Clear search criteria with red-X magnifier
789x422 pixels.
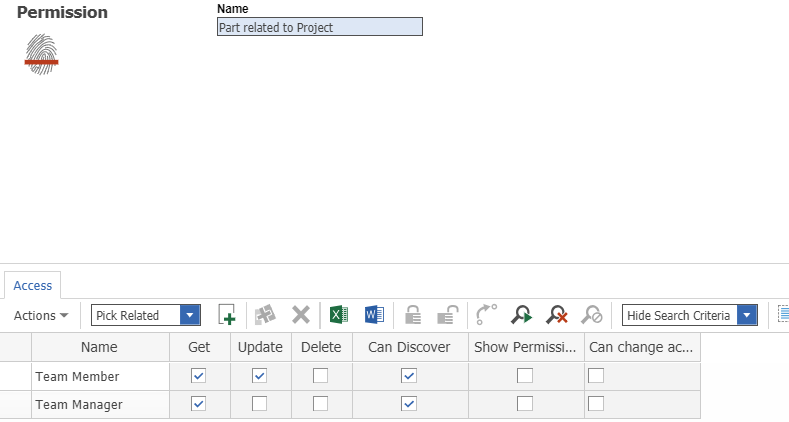pyautogui.click(x=557, y=315)
